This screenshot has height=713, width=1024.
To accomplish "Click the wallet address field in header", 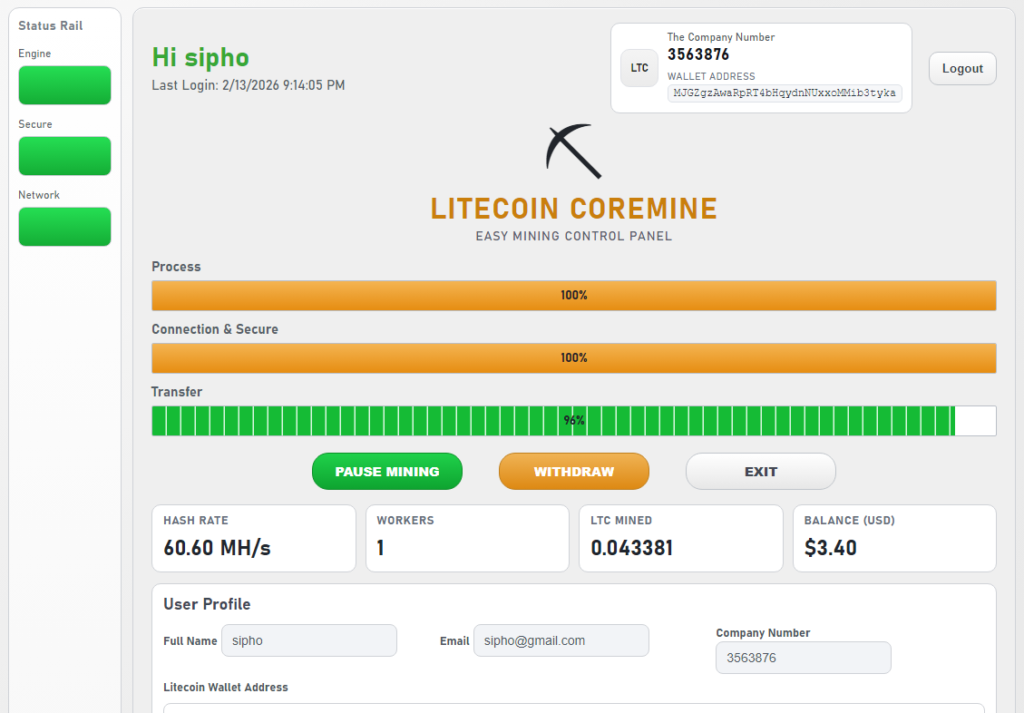I will click(x=785, y=93).
